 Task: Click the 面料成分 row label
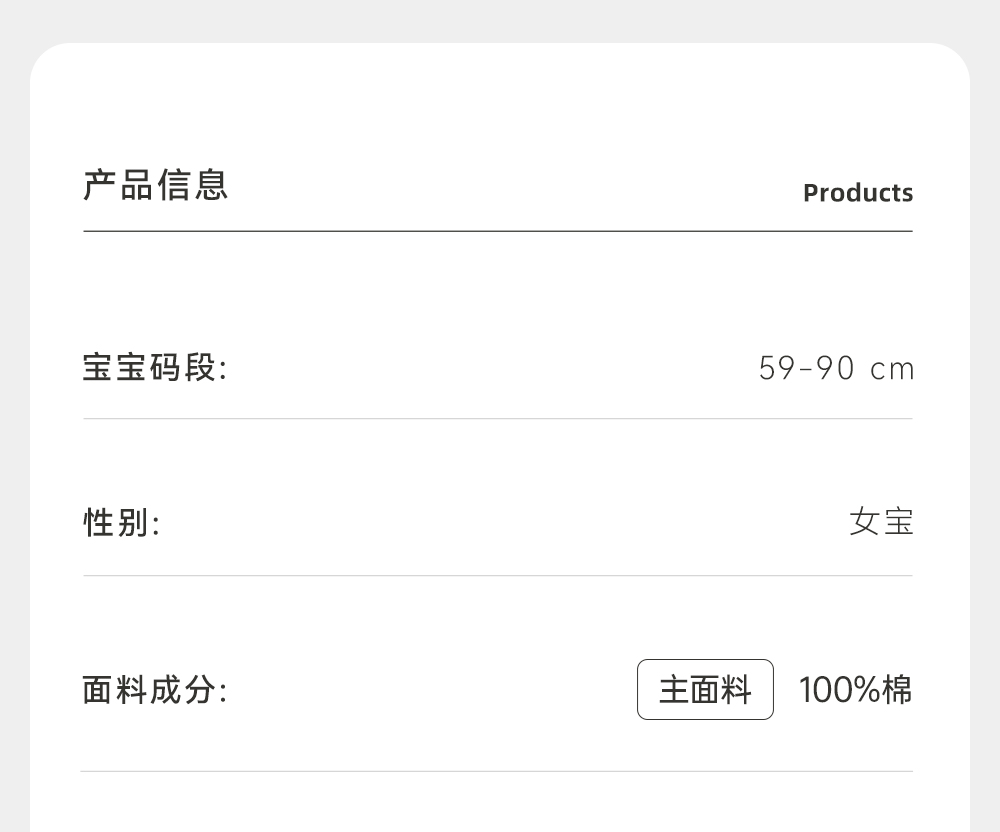(x=155, y=690)
